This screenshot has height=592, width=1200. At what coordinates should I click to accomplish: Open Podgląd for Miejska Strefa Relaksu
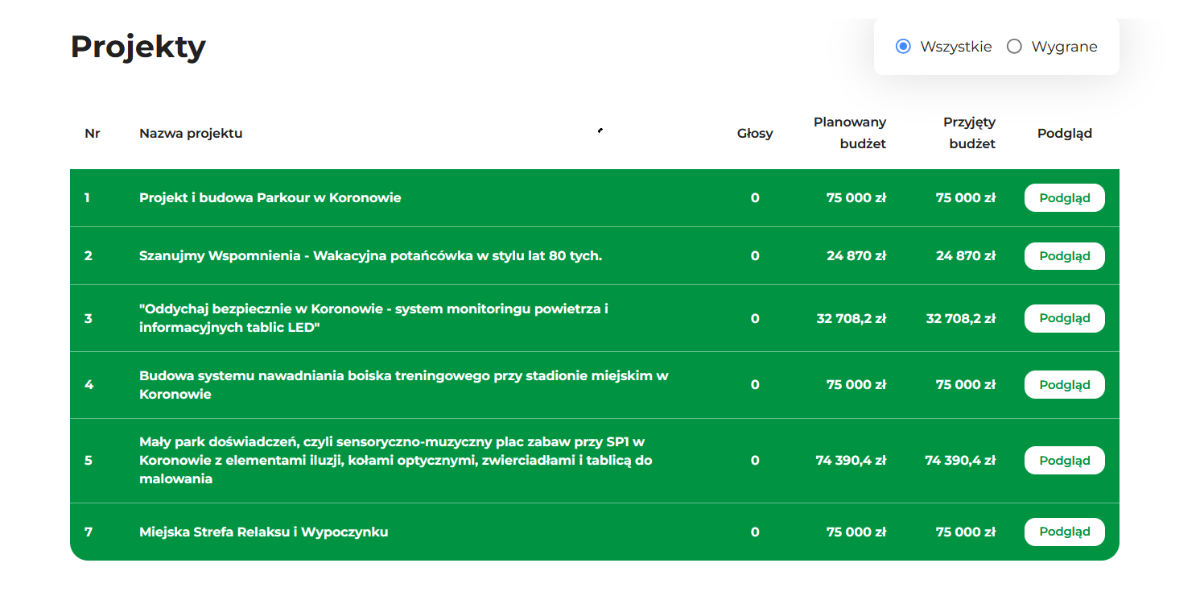(x=1064, y=532)
